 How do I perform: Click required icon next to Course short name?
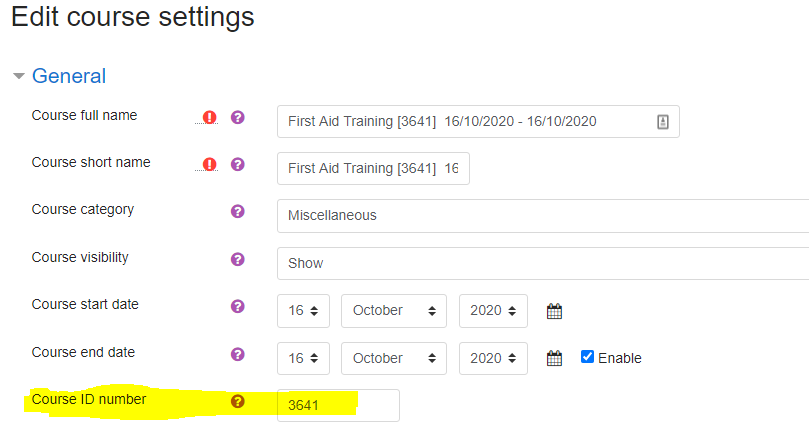click(x=209, y=165)
